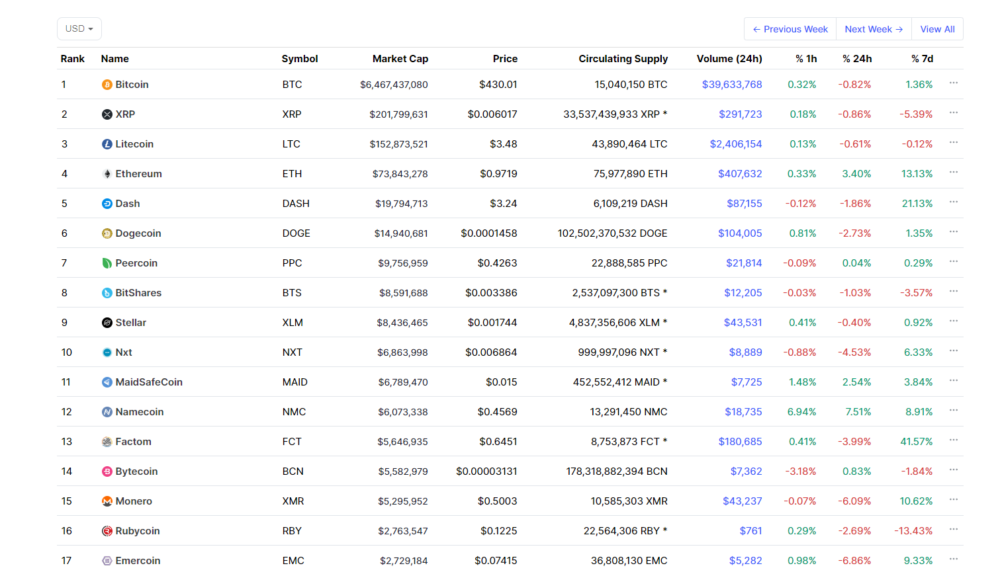
Task: Select Factom 7d change 41.57%
Action: click(x=916, y=442)
